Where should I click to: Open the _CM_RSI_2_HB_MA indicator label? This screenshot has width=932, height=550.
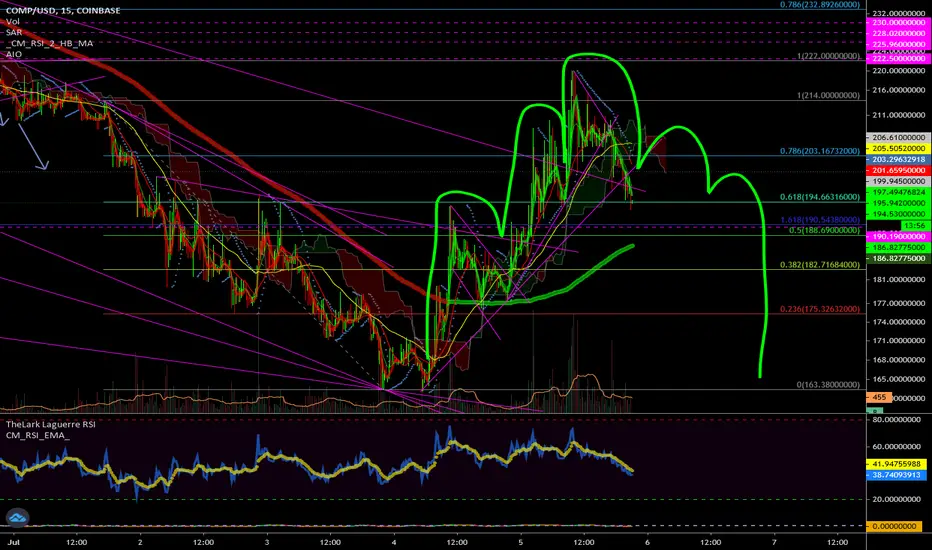click(49, 43)
